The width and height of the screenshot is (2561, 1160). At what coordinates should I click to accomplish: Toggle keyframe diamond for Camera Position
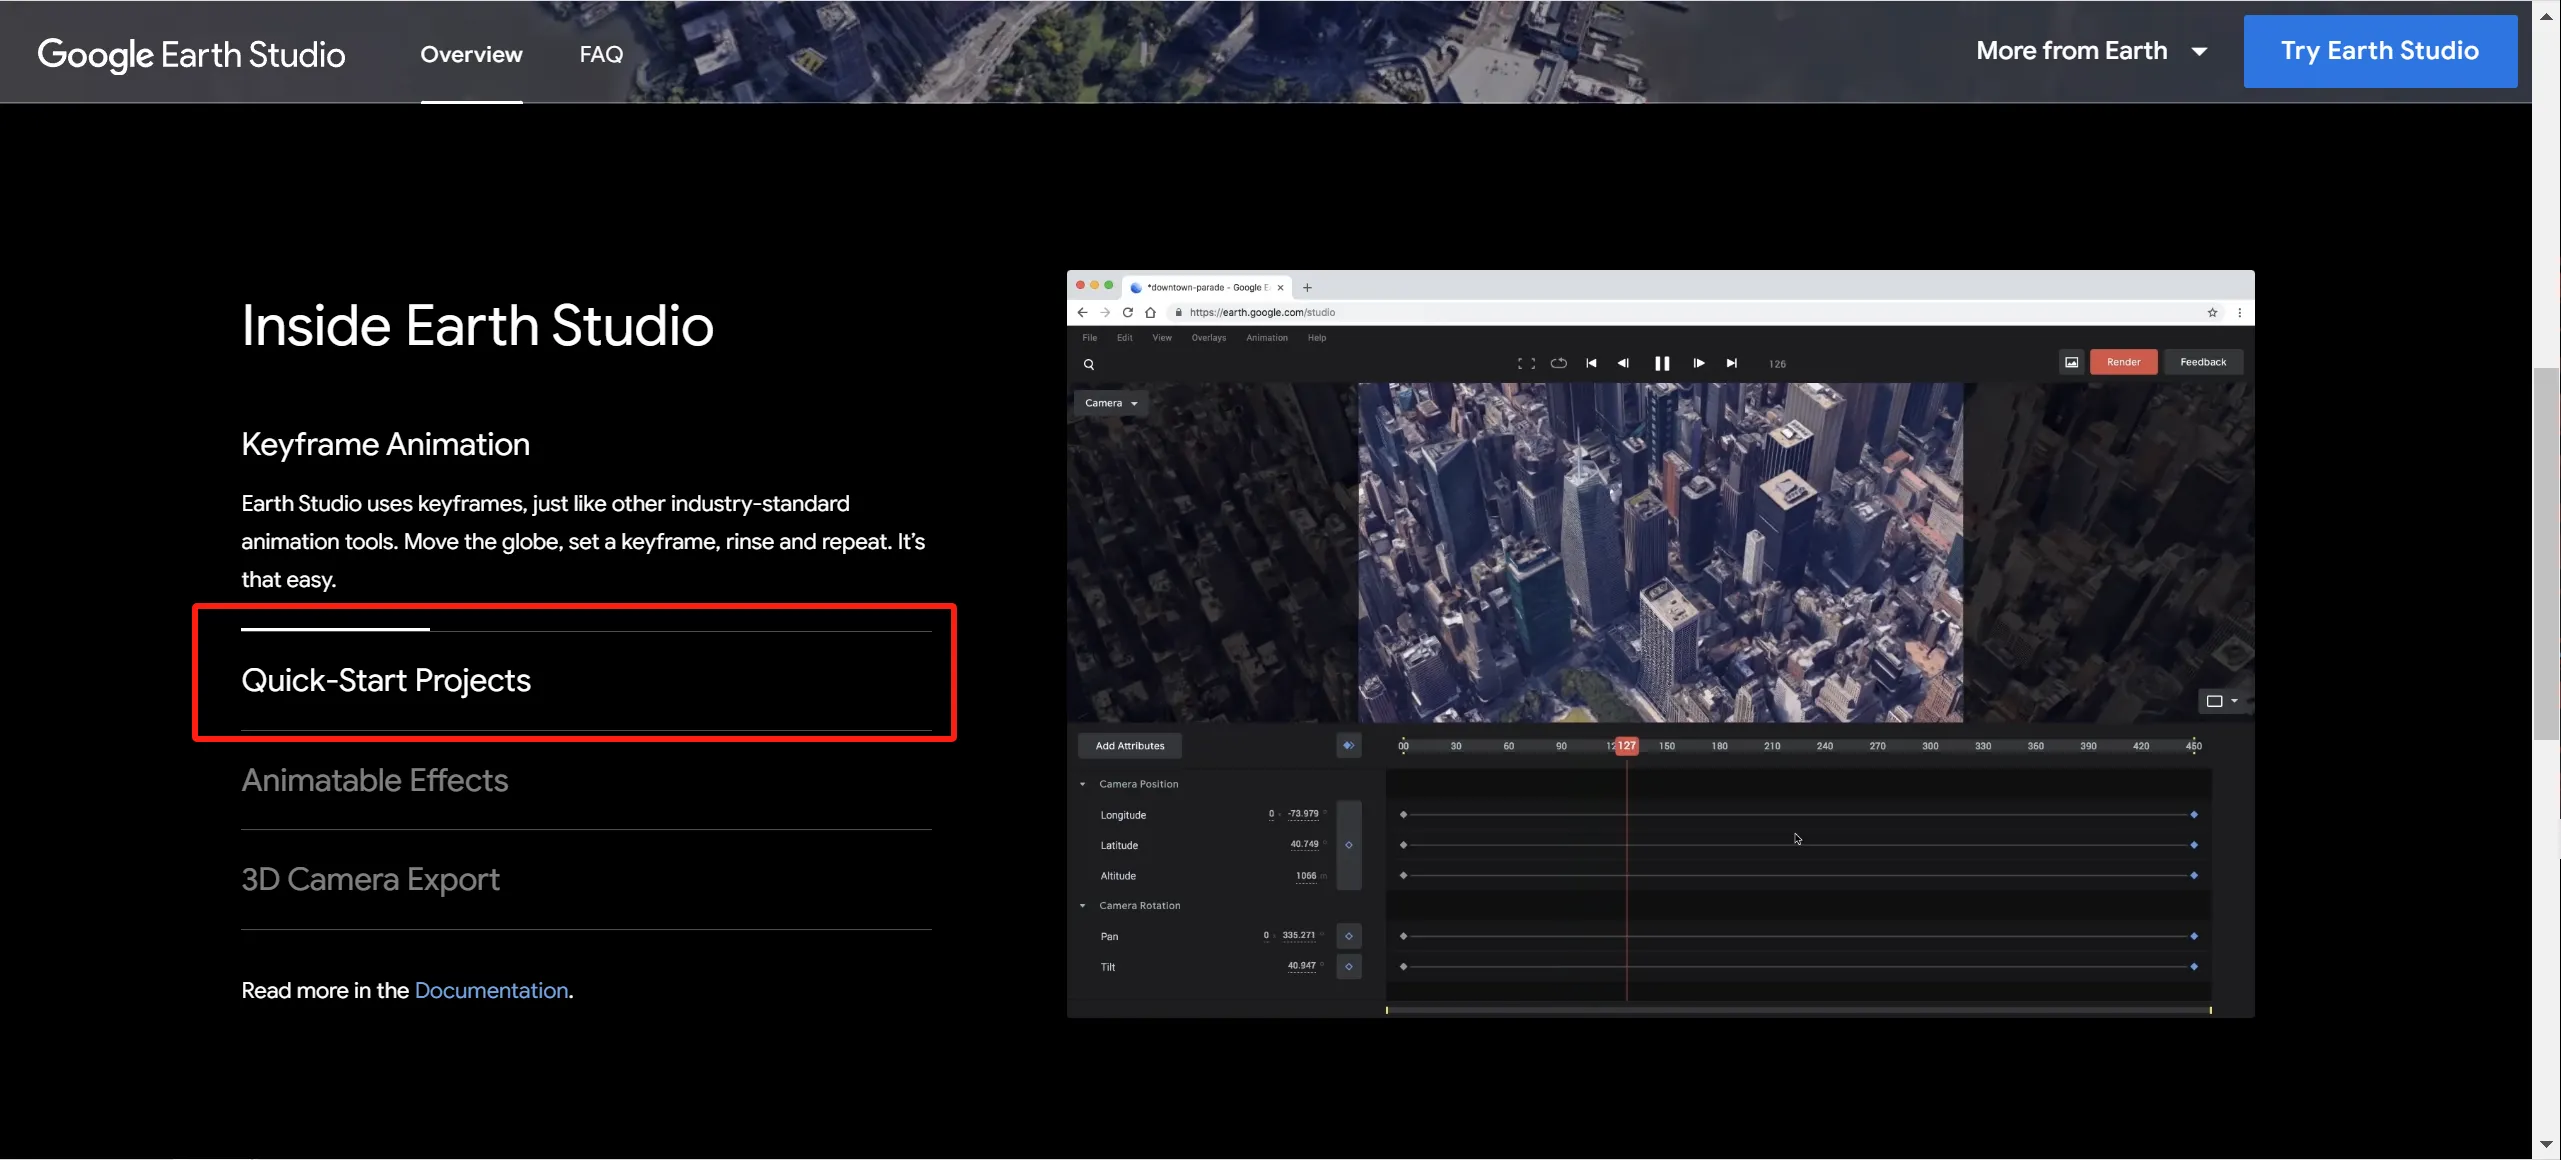tap(1348, 845)
